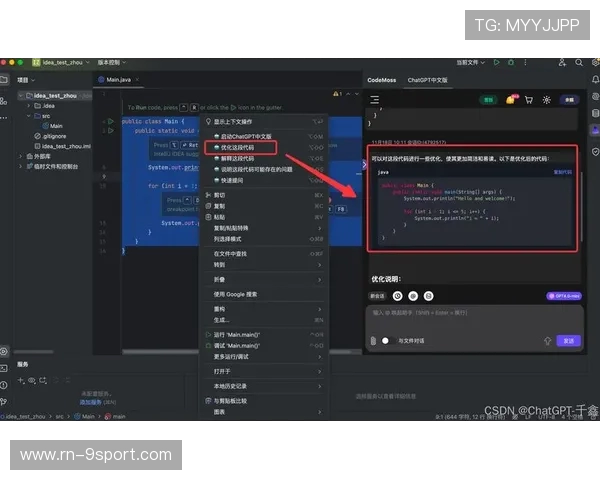This screenshot has width=600, height=480.
Task: Switch to the ChatGPT中文版 tab
Action: [427, 79]
